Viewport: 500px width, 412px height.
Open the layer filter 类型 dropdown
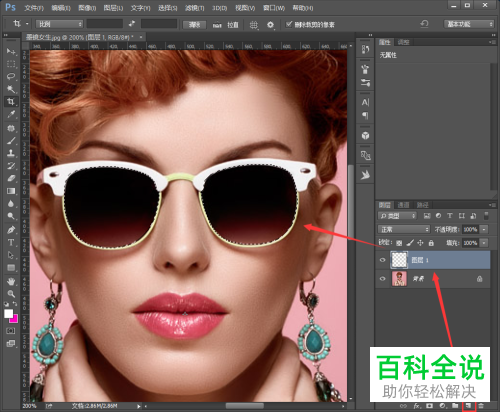pos(397,216)
